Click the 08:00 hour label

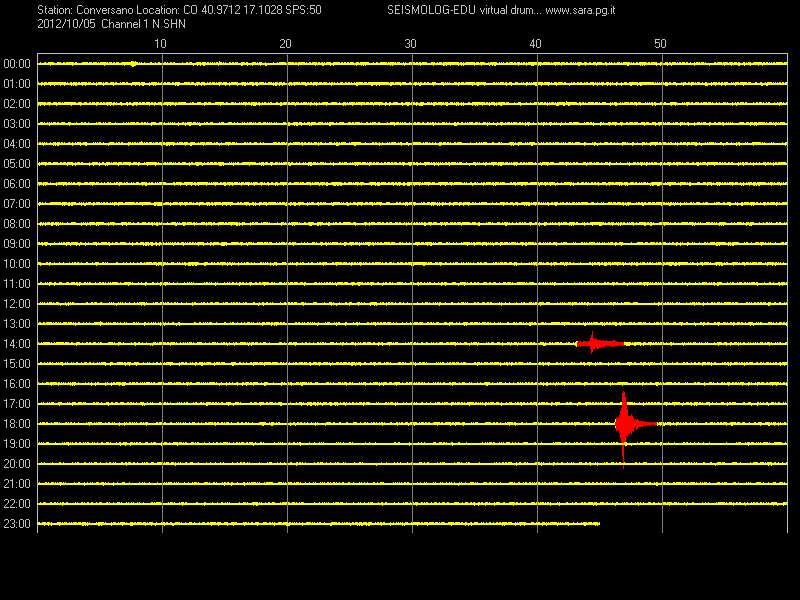pyautogui.click(x=17, y=223)
